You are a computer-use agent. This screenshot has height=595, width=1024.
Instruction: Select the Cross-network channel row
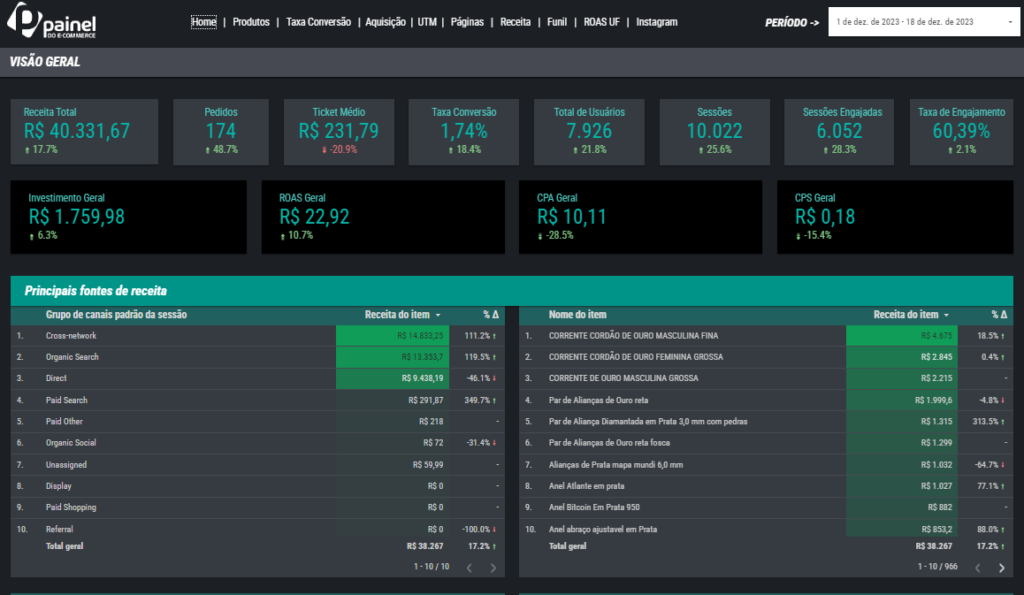coord(71,336)
